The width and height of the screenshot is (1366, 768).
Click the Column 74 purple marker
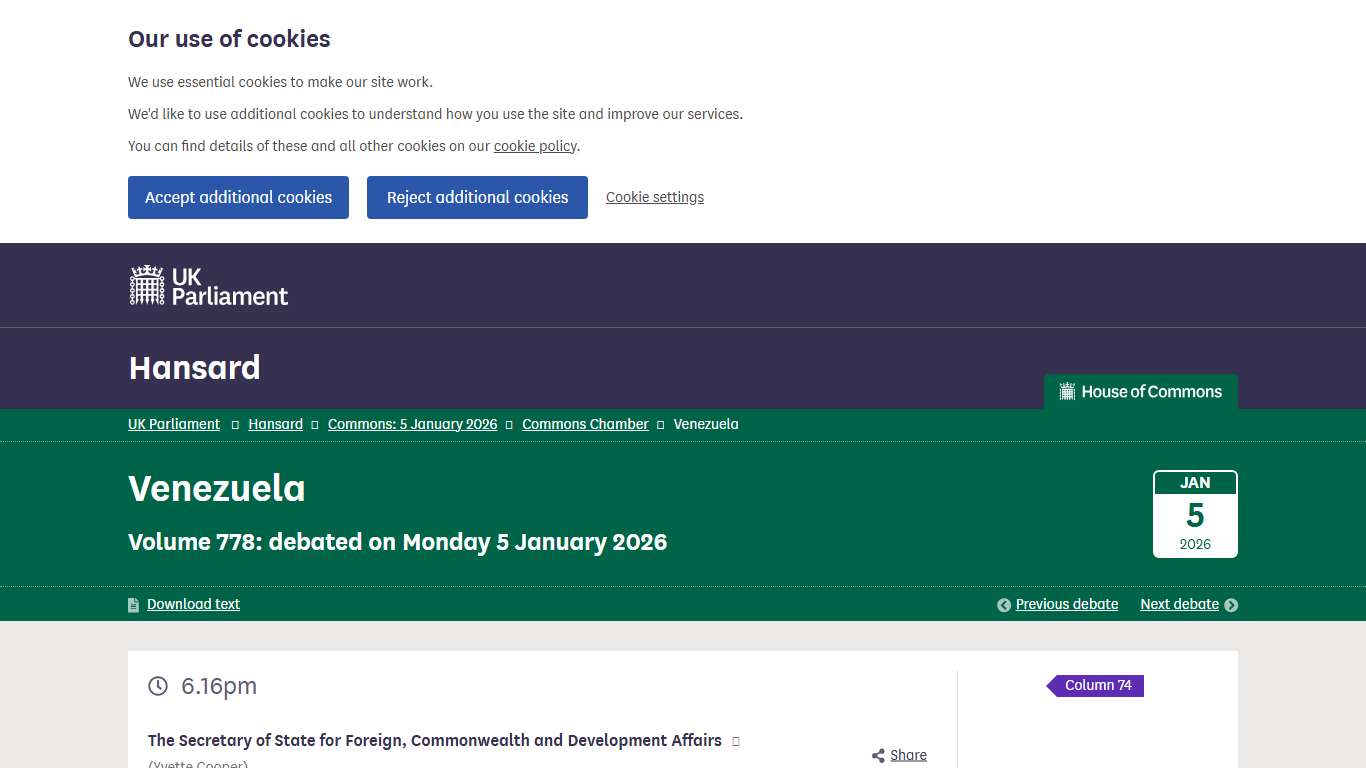coord(1097,685)
